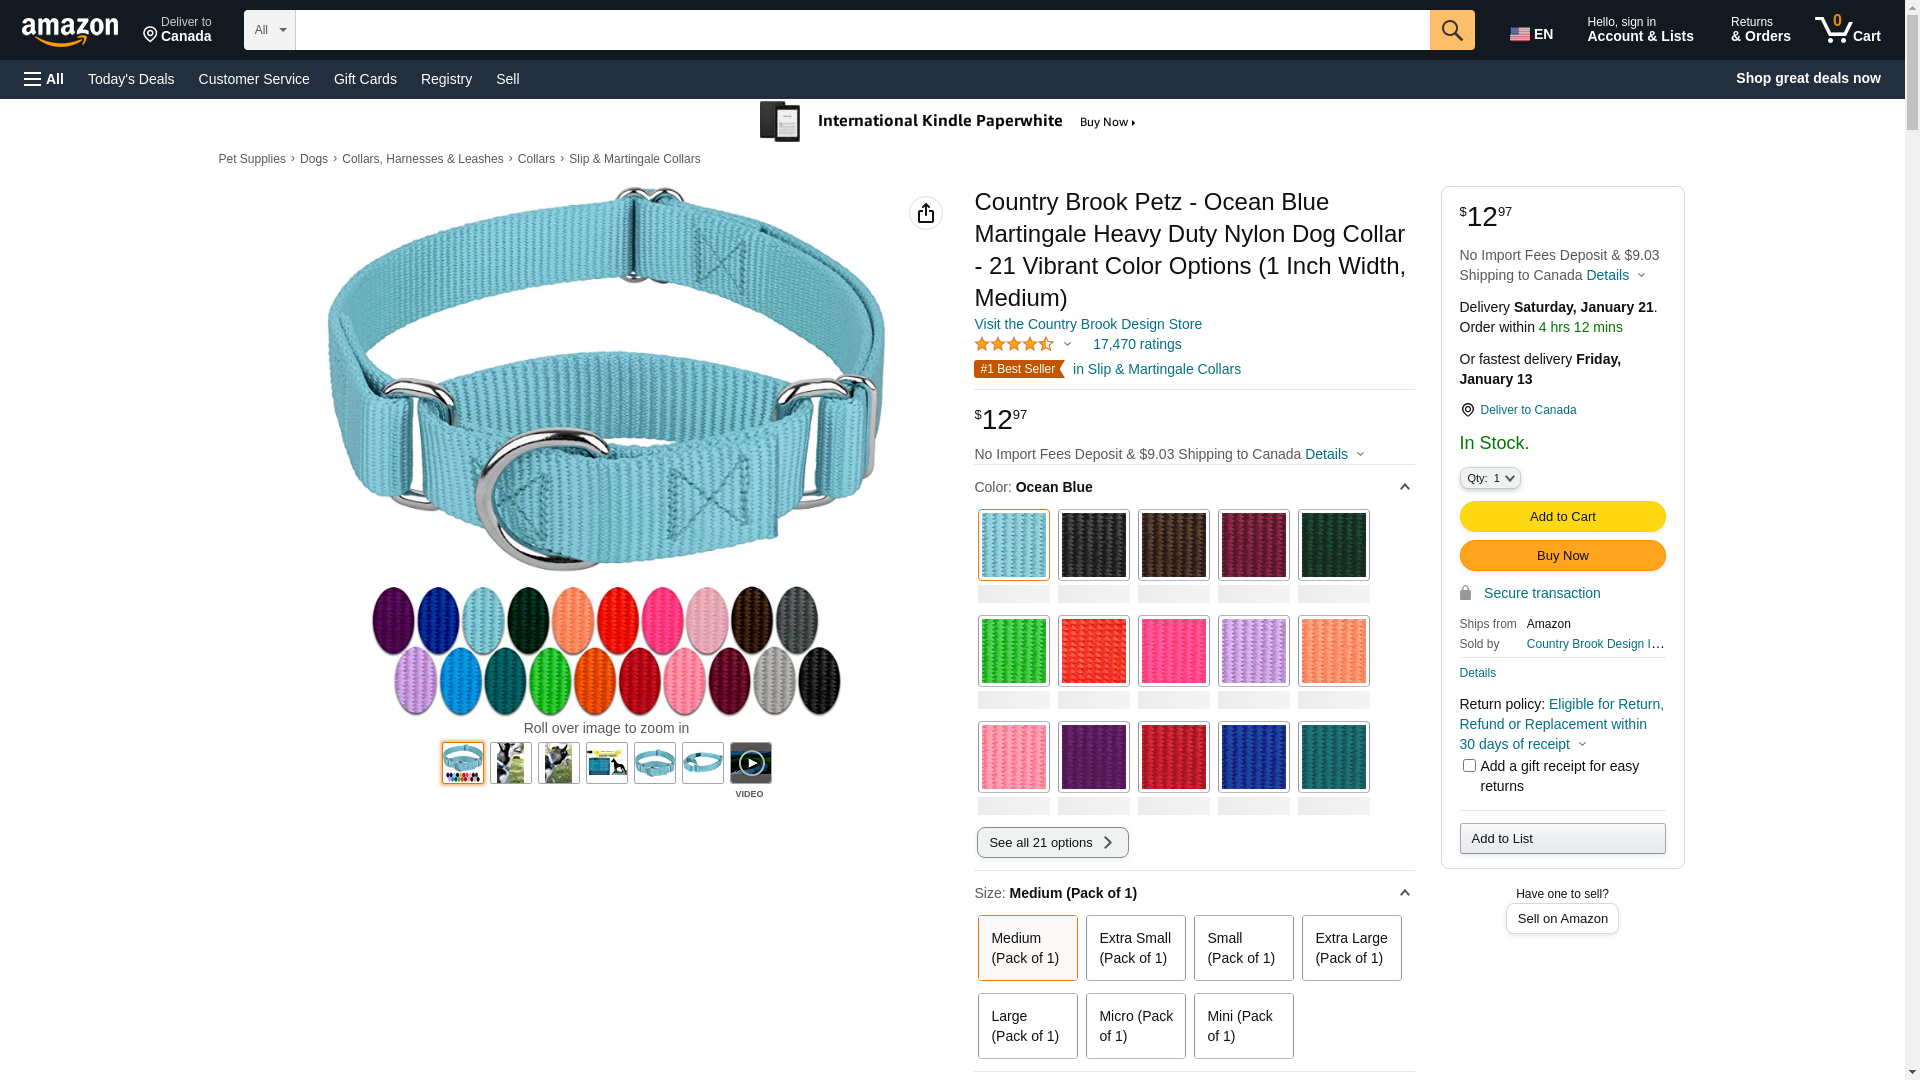Select the Extra Large (Pack of 1) size
1920x1080 pixels.
1351,948
